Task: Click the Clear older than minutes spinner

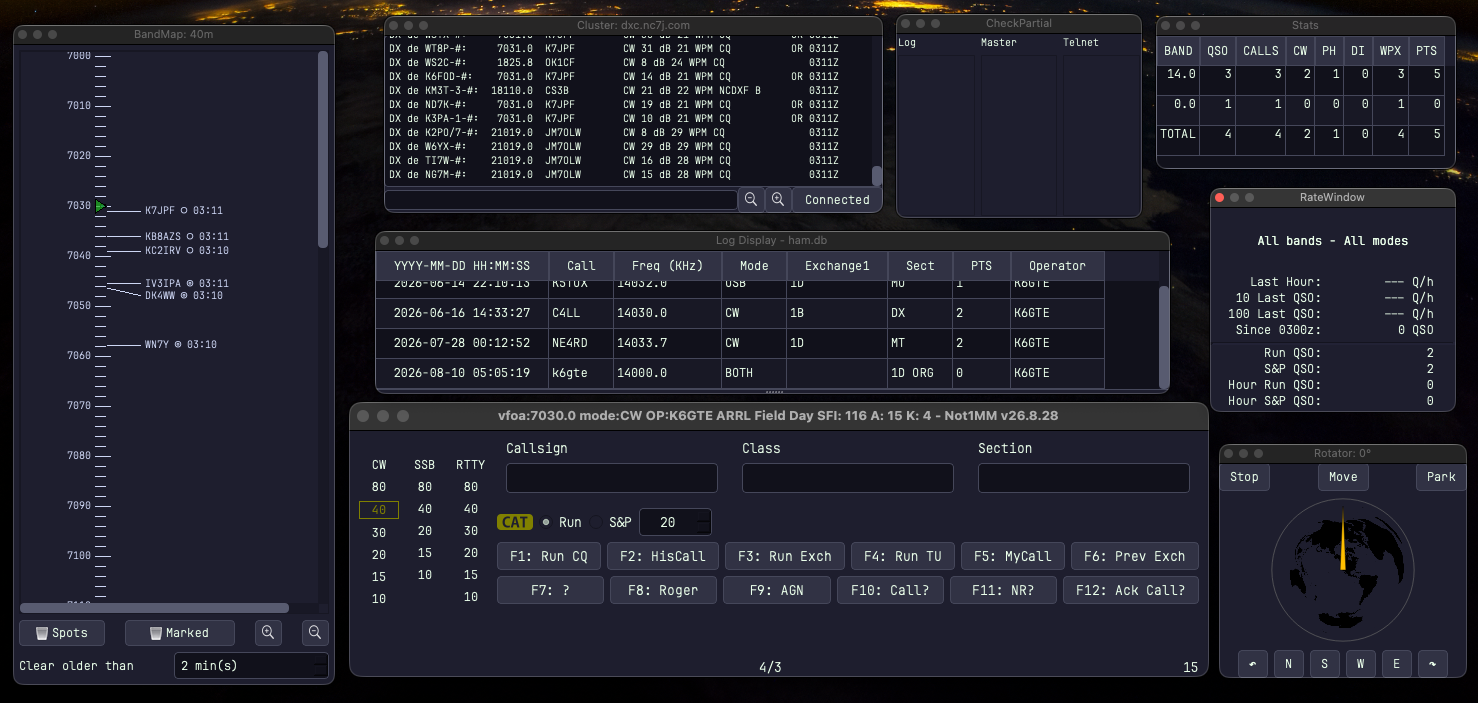Action: point(251,665)
